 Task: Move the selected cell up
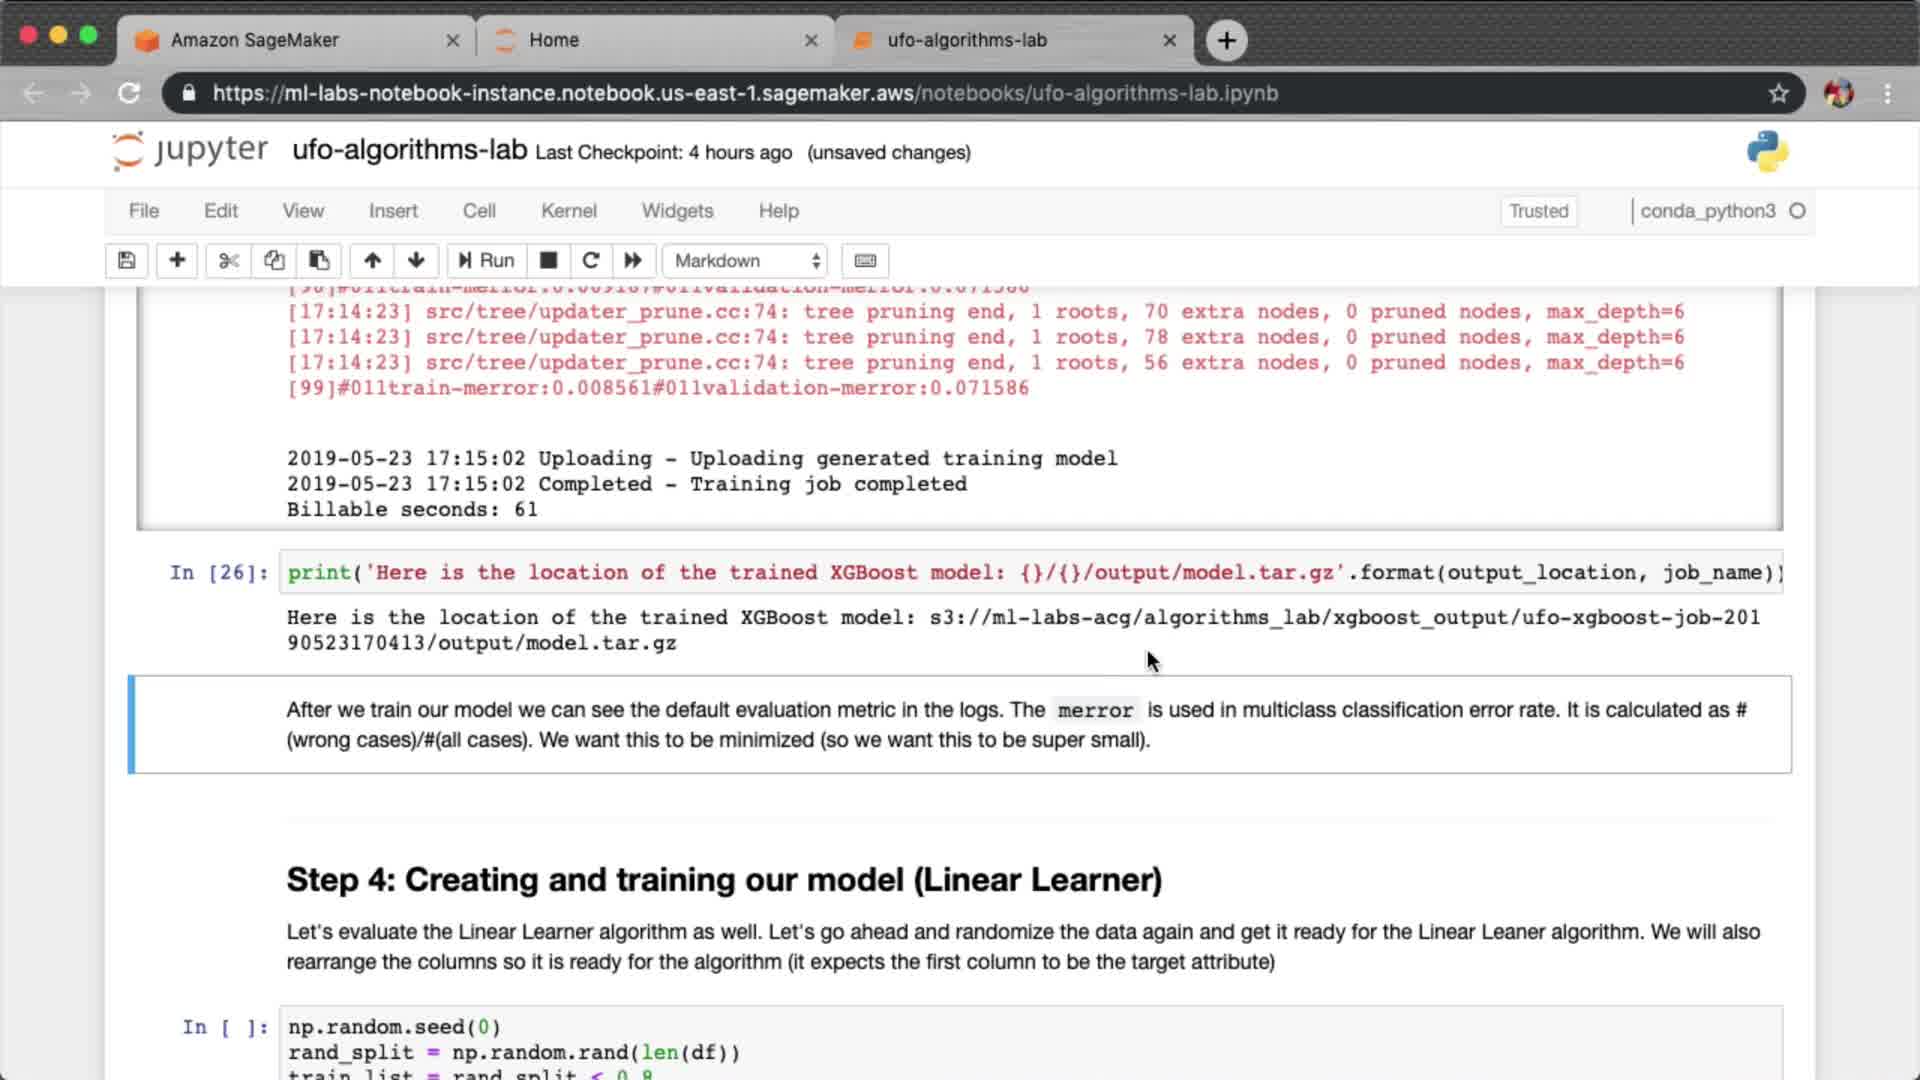click(372, 261)
